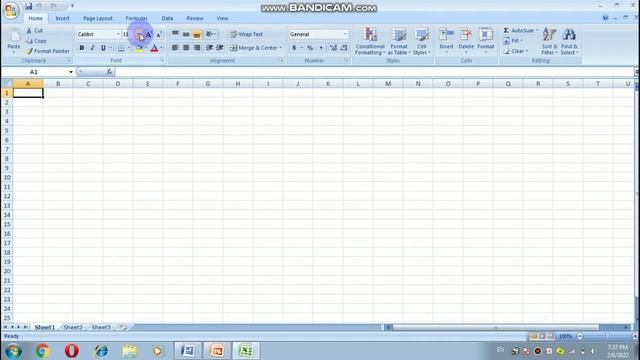
Task: Align text to the right
Action: pos(197,48)
